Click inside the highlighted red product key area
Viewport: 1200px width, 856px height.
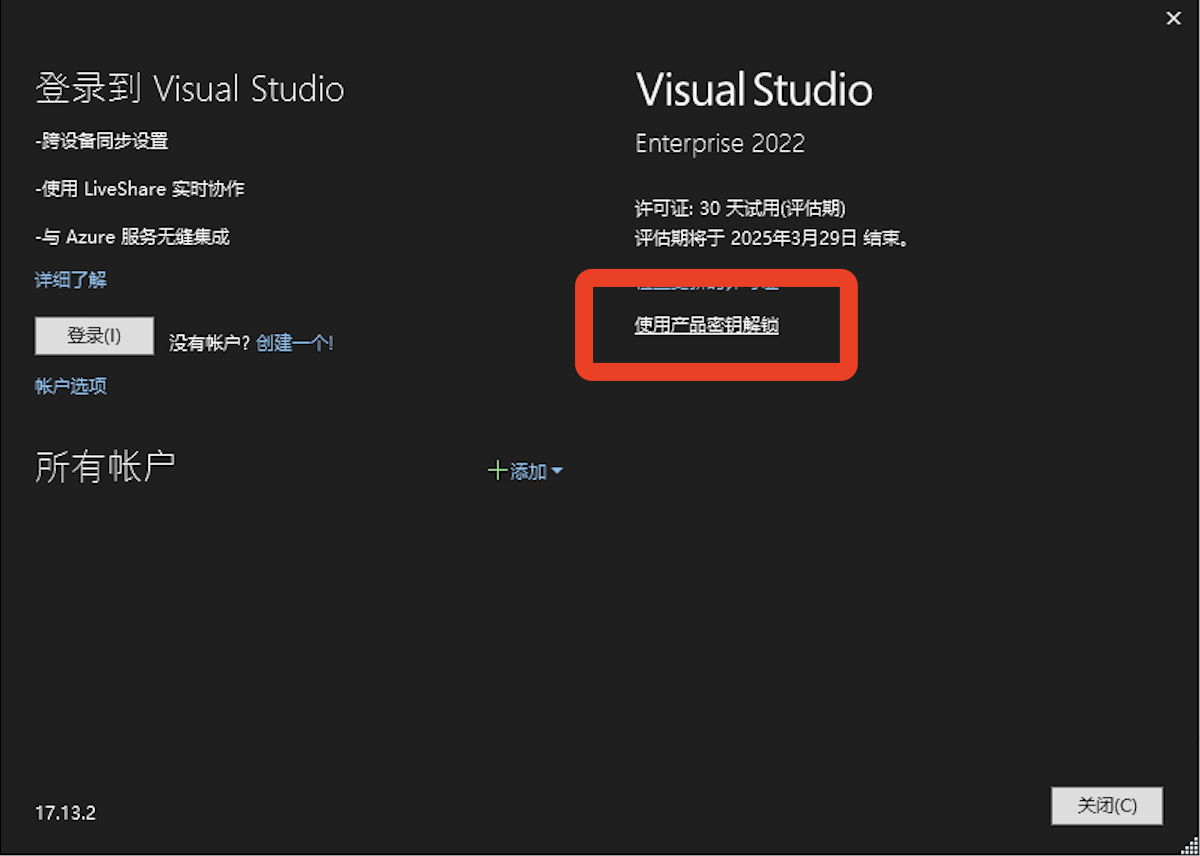(715, 325)
